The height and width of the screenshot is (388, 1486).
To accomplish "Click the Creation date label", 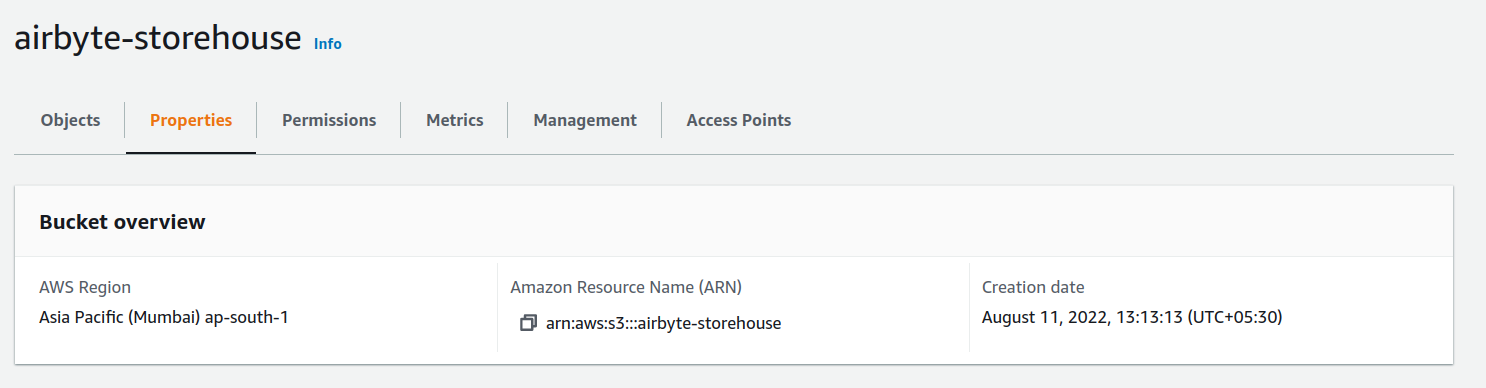I will click(1033, 287).
